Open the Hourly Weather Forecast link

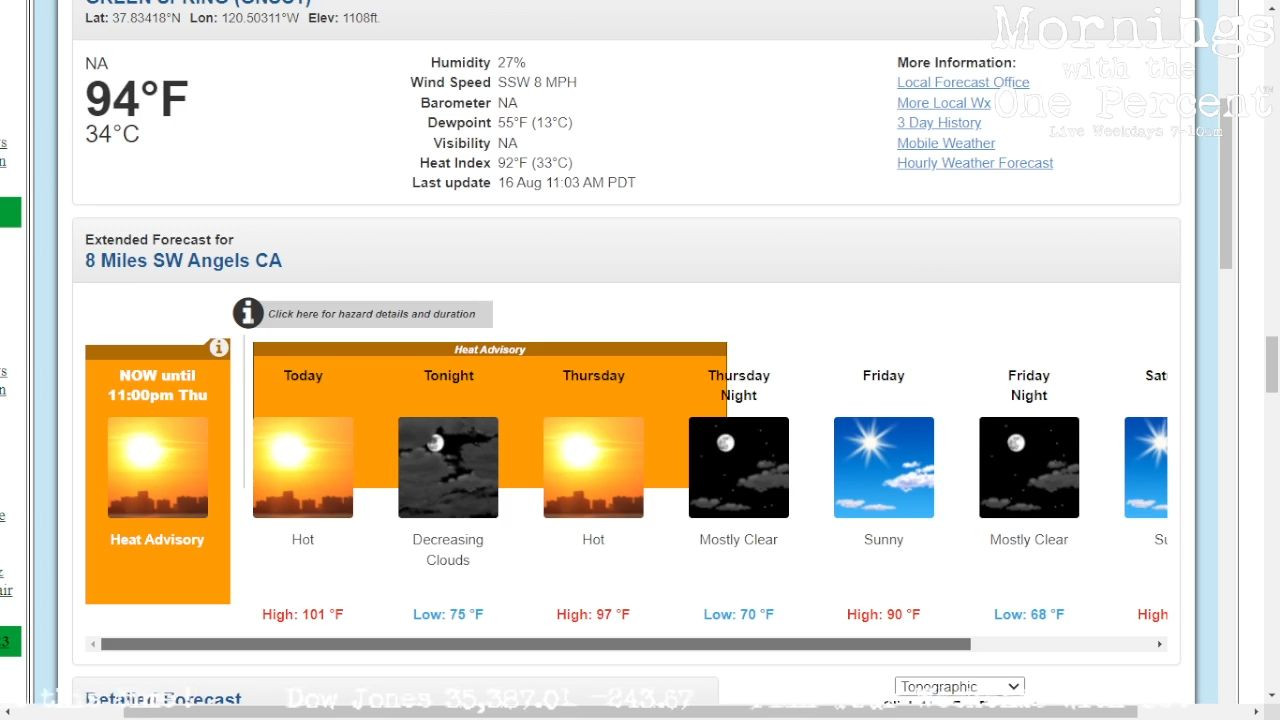coord(974,163)
